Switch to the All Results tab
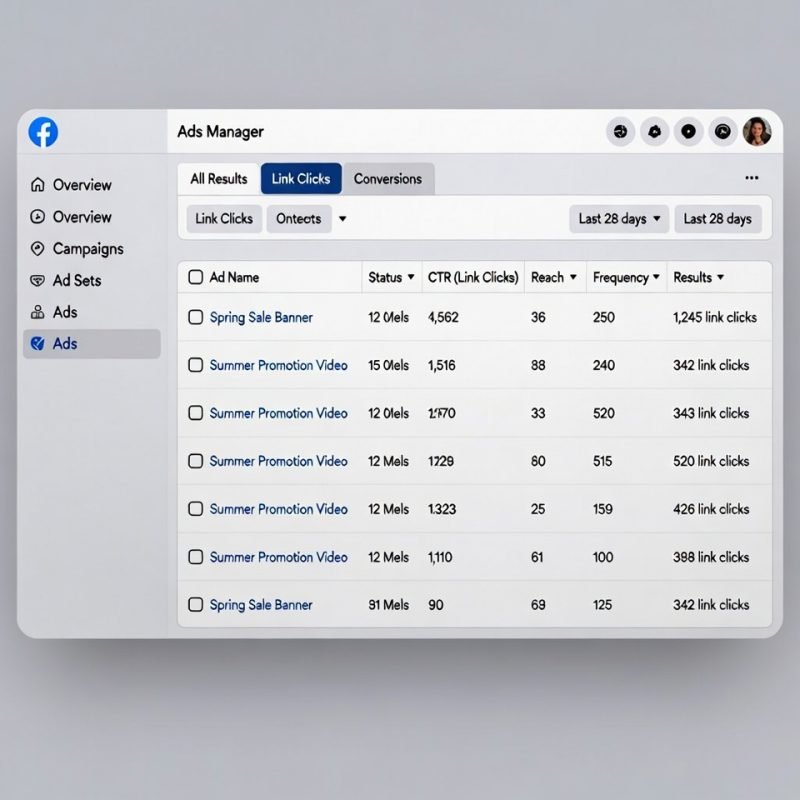 218,179
